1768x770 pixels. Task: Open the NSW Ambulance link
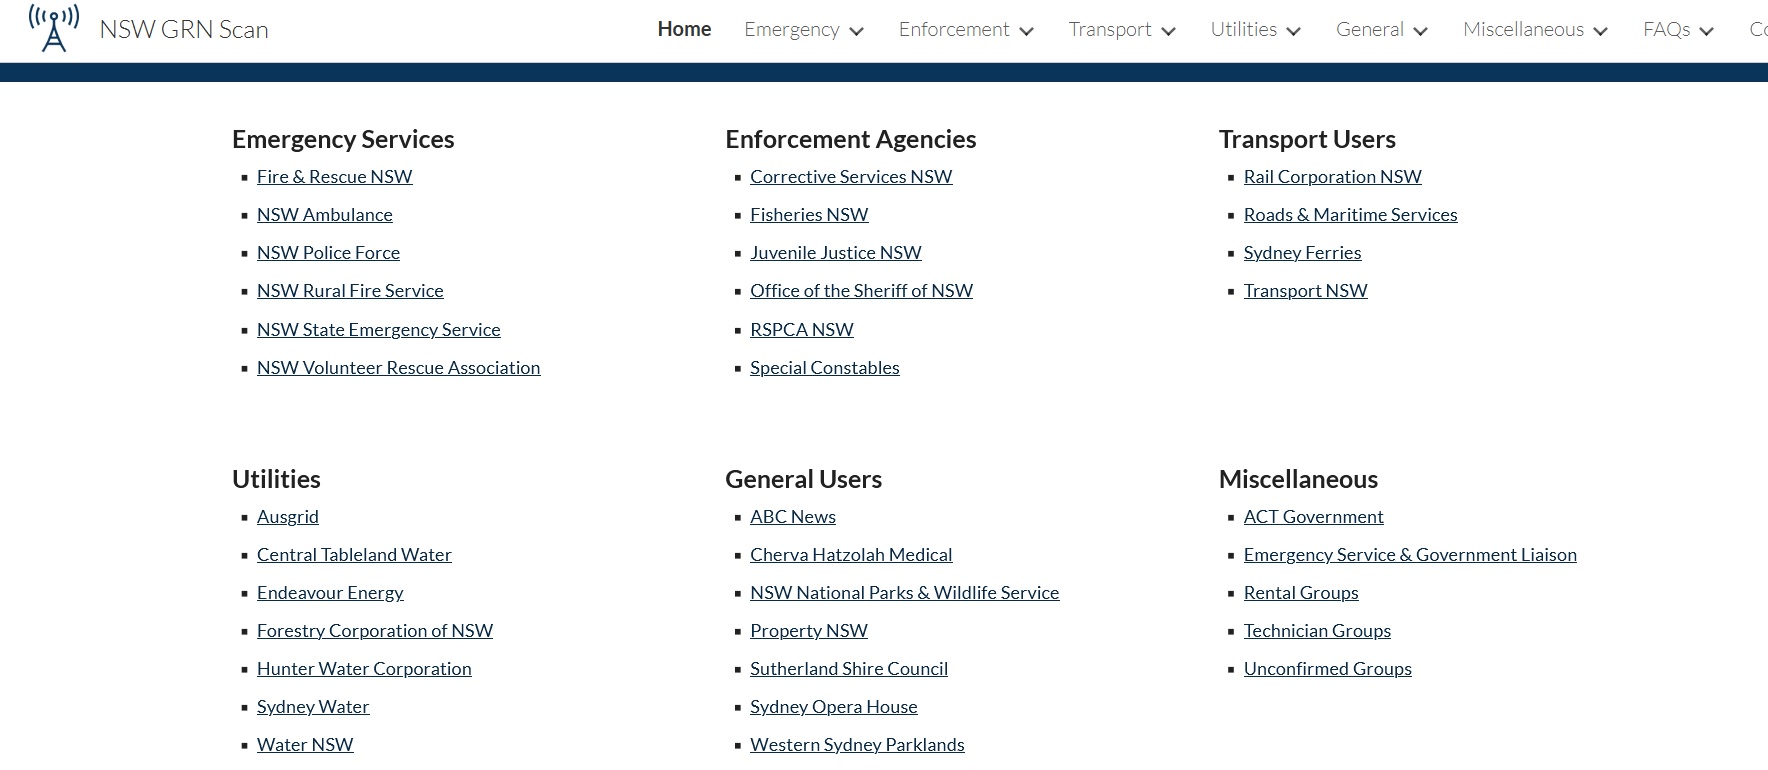(325, 215)
